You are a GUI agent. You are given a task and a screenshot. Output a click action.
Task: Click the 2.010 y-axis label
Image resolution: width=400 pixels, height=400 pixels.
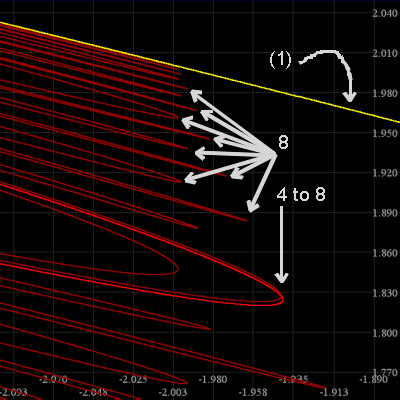pyautogui.click(x=385, y=53)
